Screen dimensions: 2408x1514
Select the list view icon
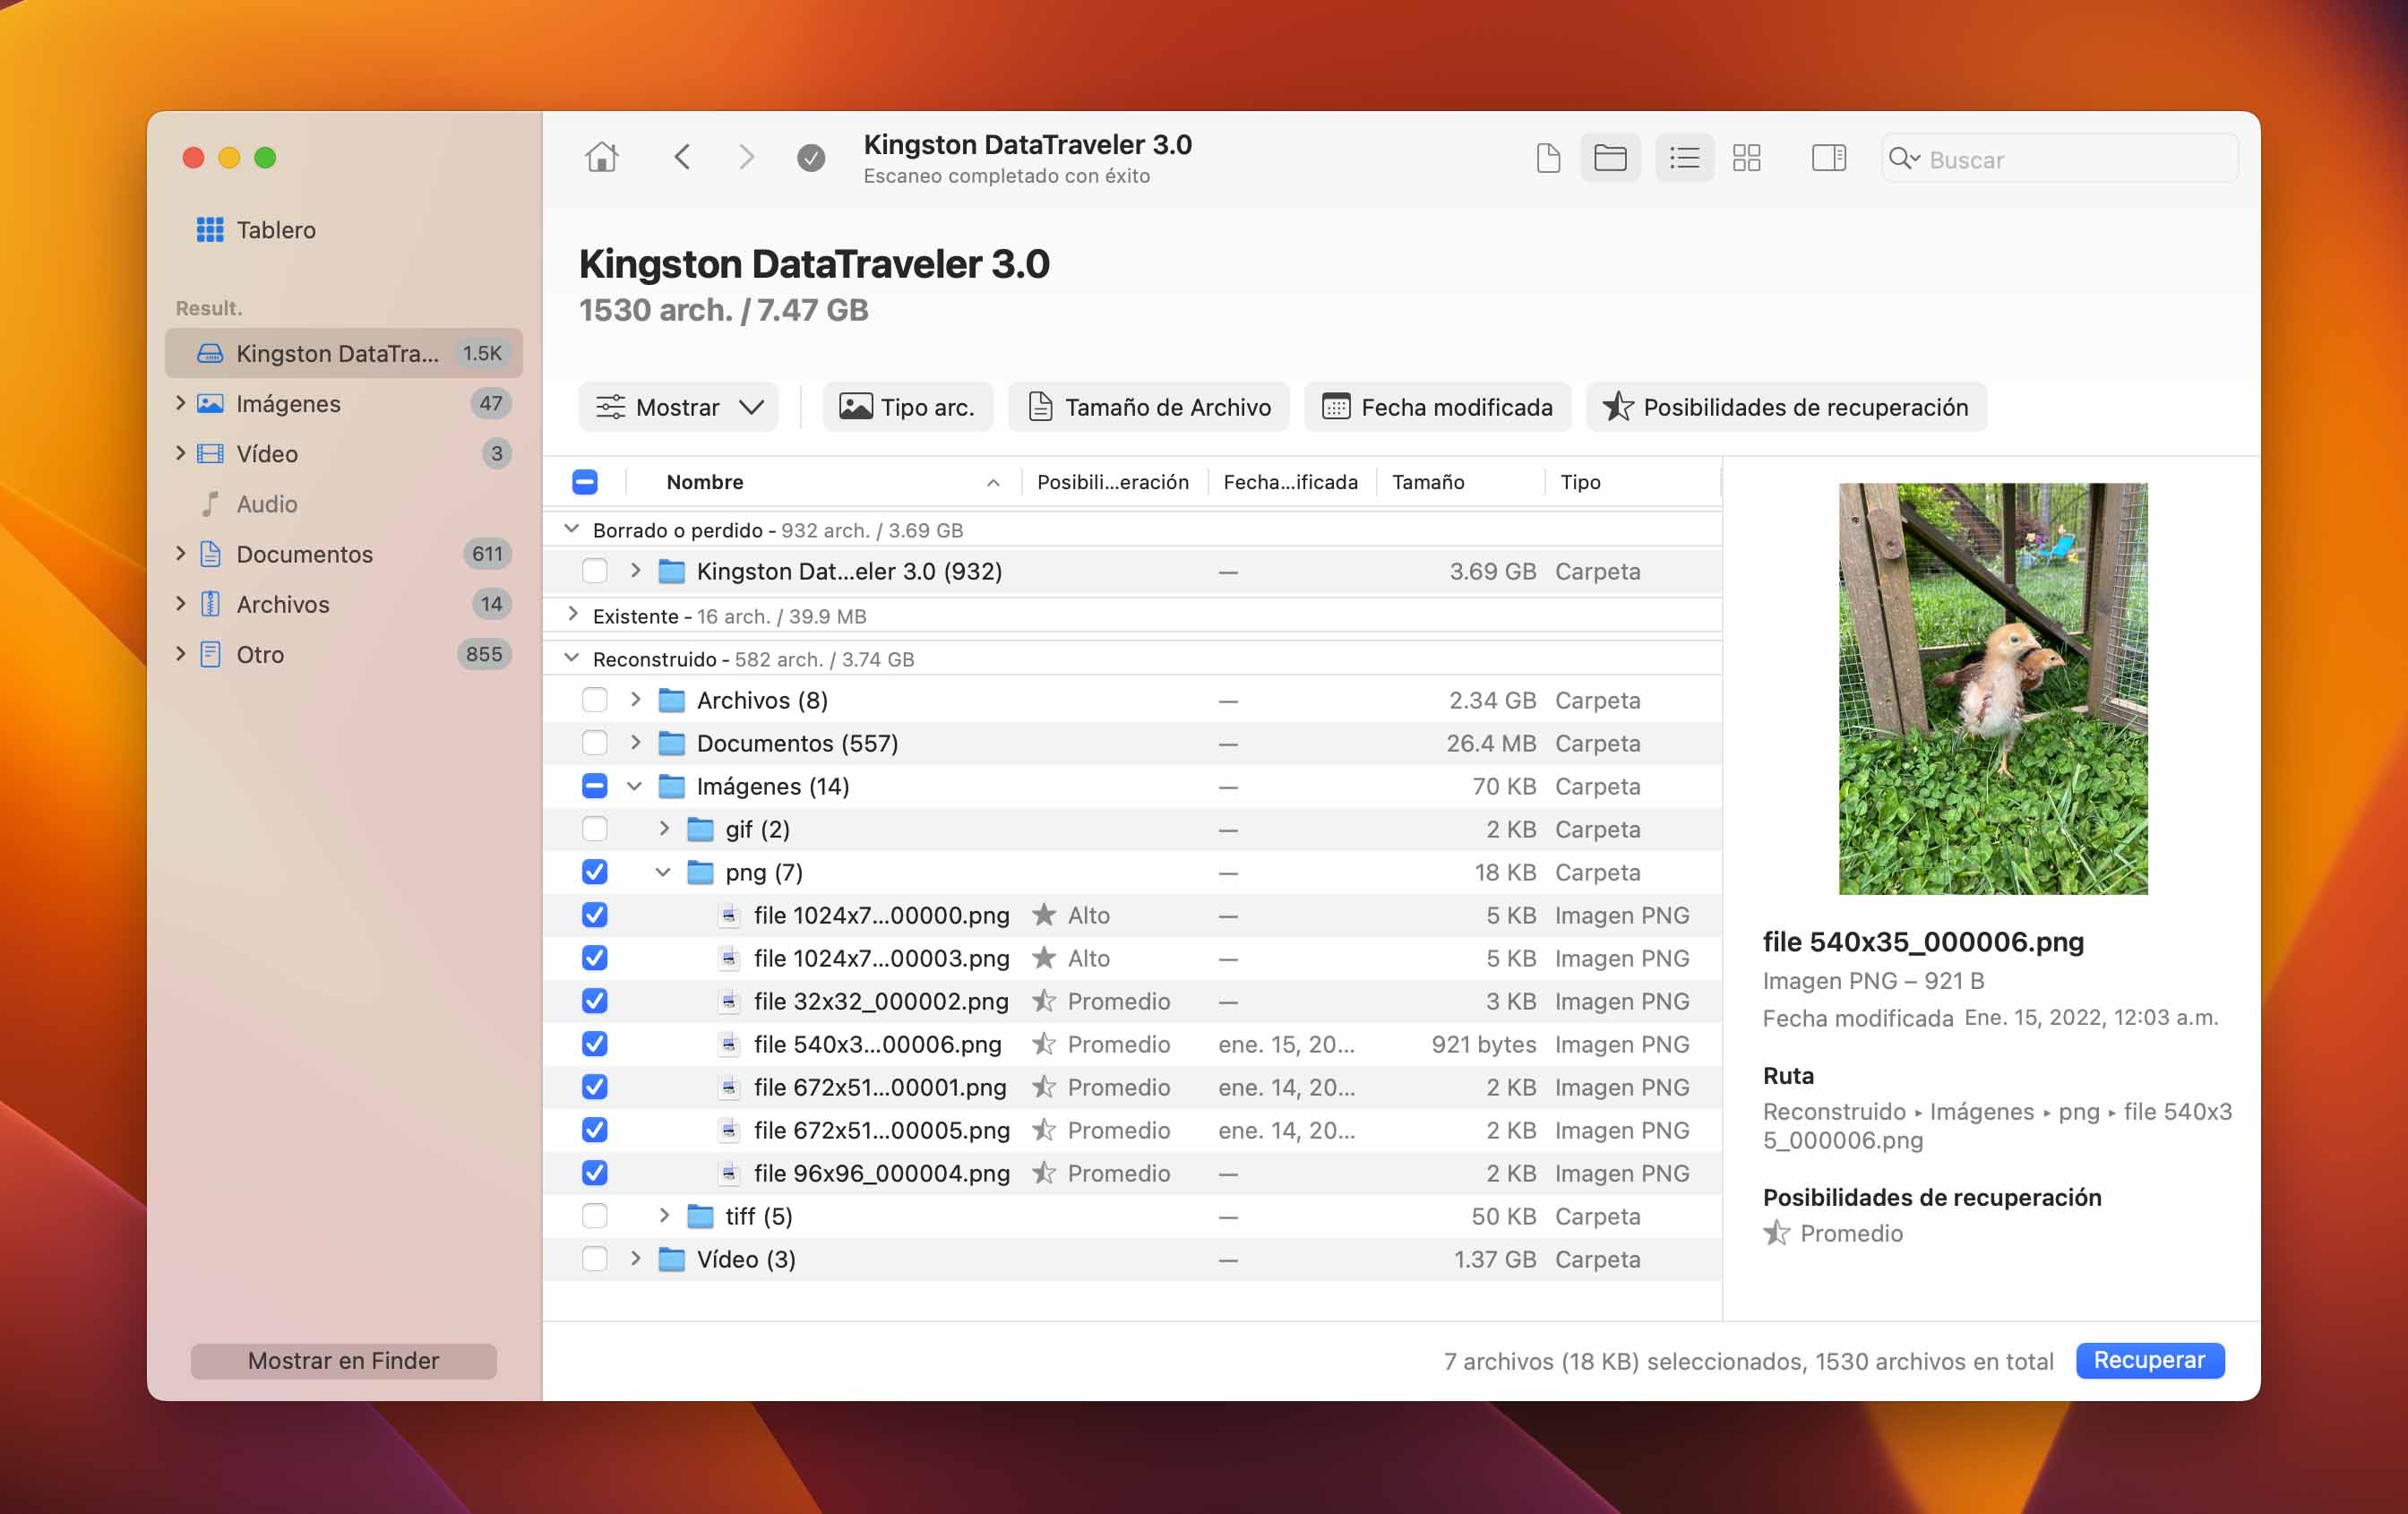[x=1684, y=158]
